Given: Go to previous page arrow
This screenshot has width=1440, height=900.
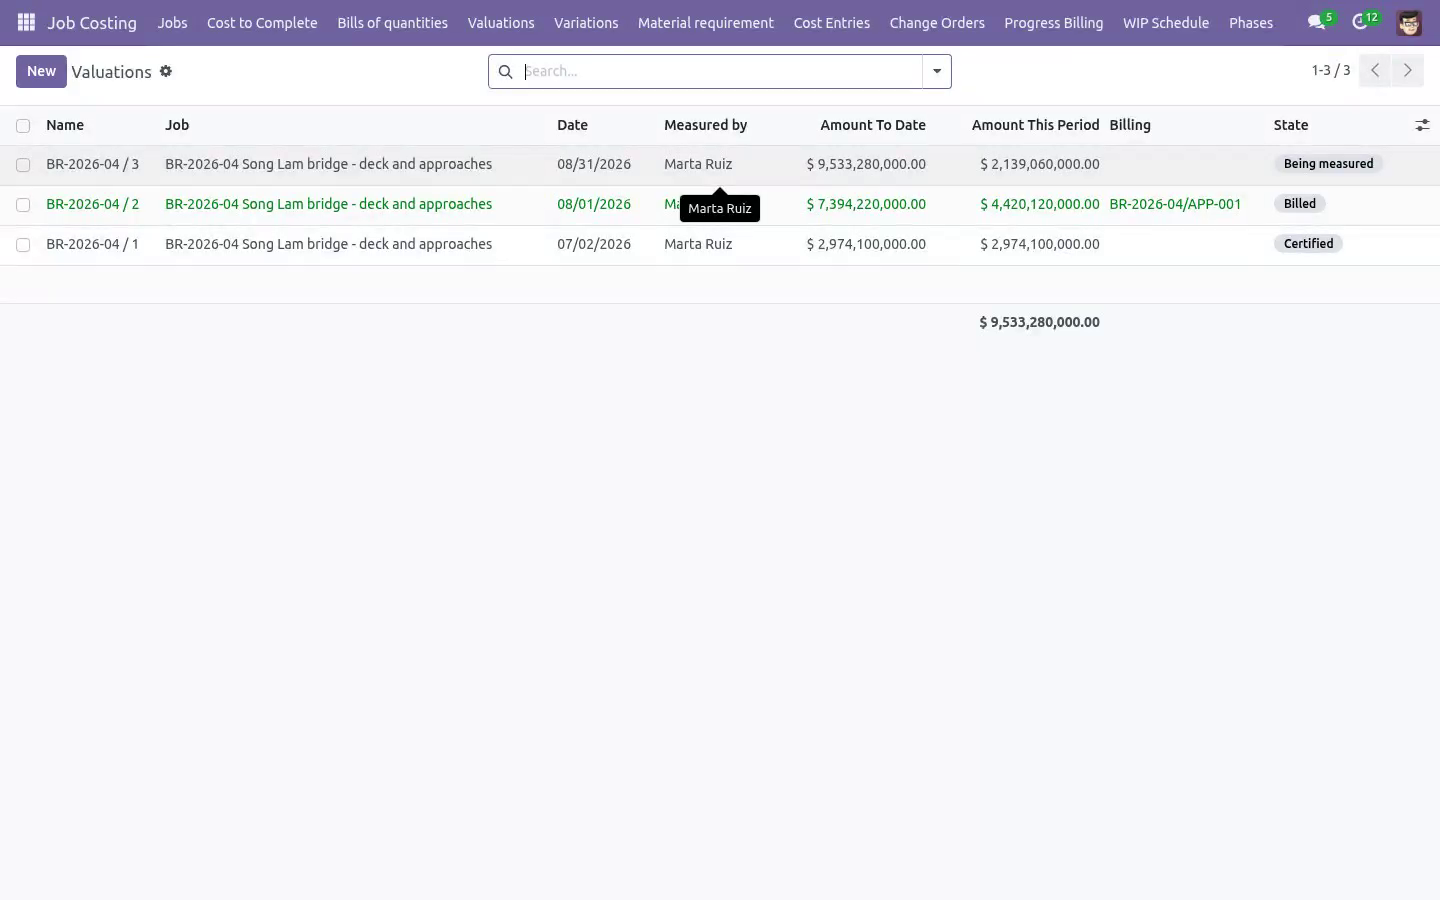Looking at the screenshot, I should tap(1375, 70).
